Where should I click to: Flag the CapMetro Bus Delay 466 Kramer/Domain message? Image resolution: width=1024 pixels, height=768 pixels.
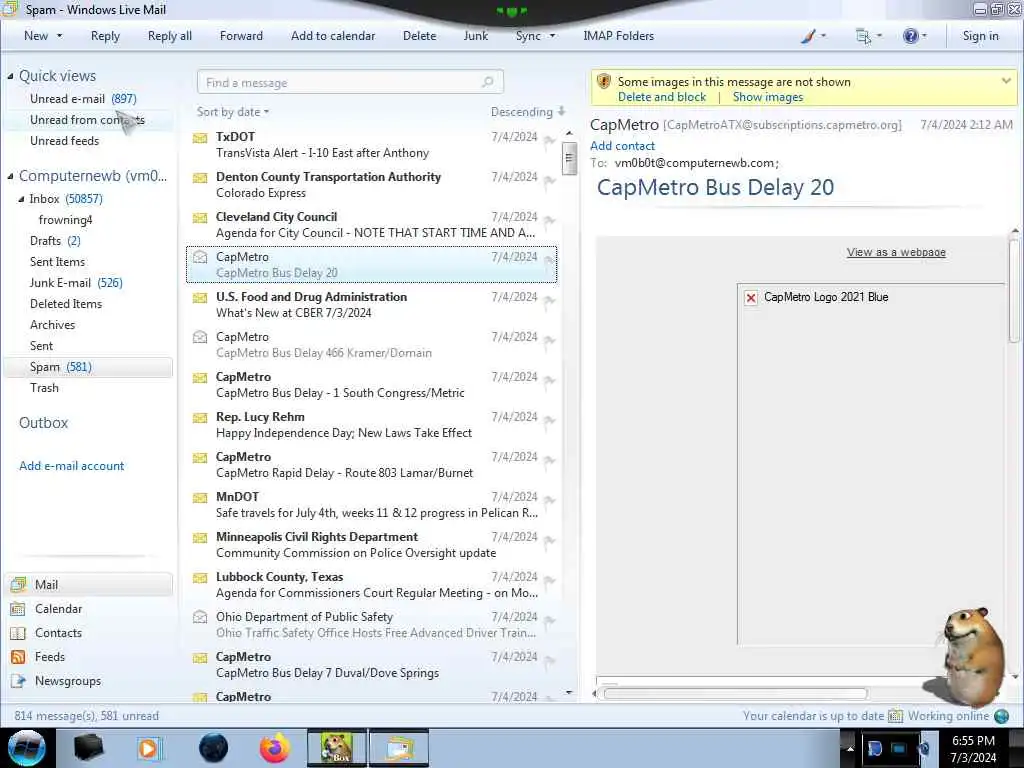549,341
